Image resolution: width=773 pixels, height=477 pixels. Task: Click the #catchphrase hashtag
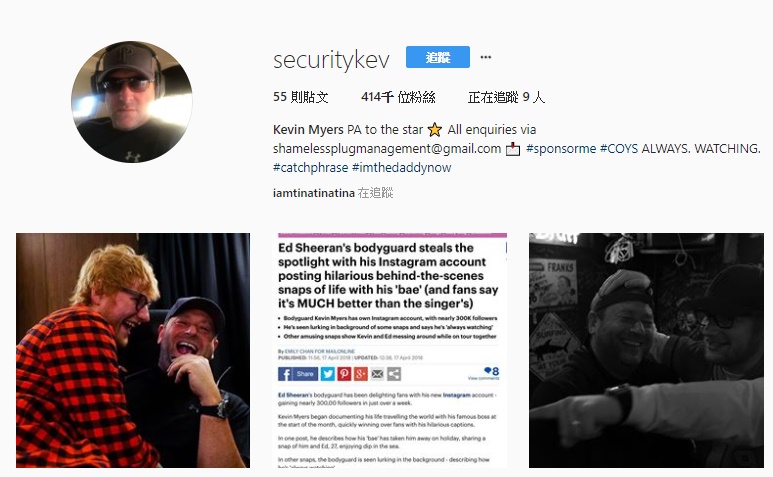[x=310, y=168]
